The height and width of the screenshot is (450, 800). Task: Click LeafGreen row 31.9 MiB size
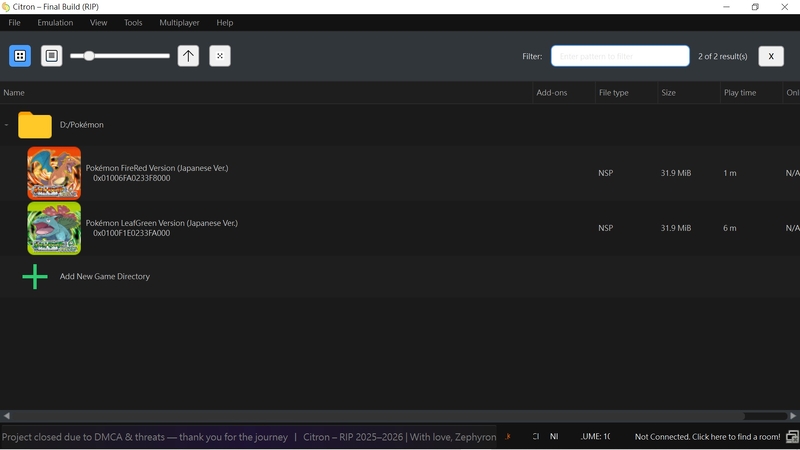tap(676, 228)
